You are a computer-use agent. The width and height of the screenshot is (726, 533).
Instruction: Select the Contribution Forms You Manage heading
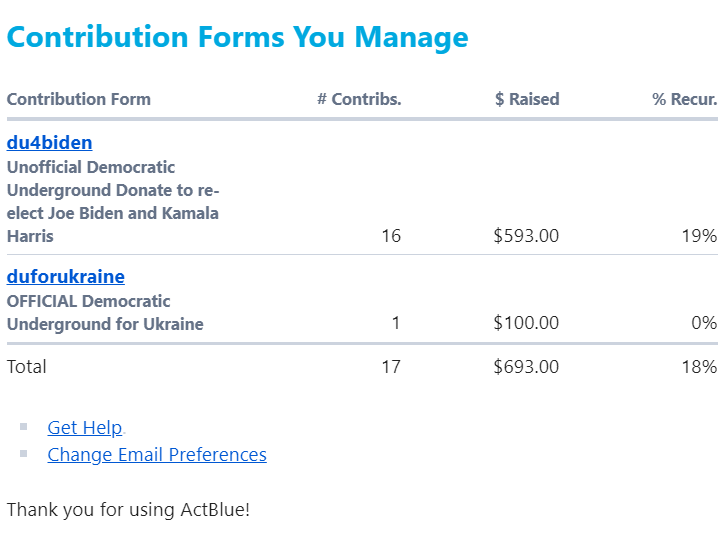pos(238,37)
